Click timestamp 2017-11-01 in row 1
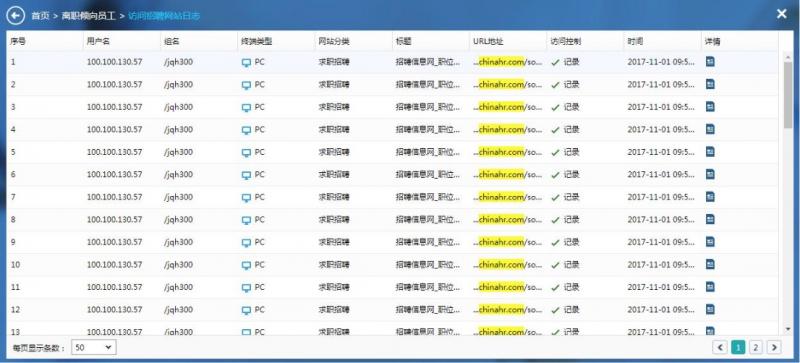This screenshot has height=363, width=800. [x=661, y=62]
